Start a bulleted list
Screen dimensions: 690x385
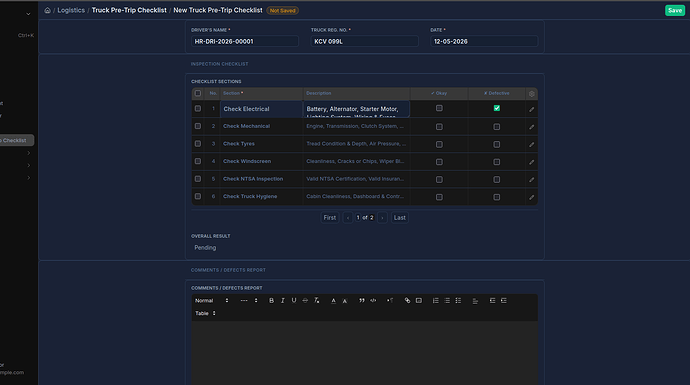coord(447,301)
